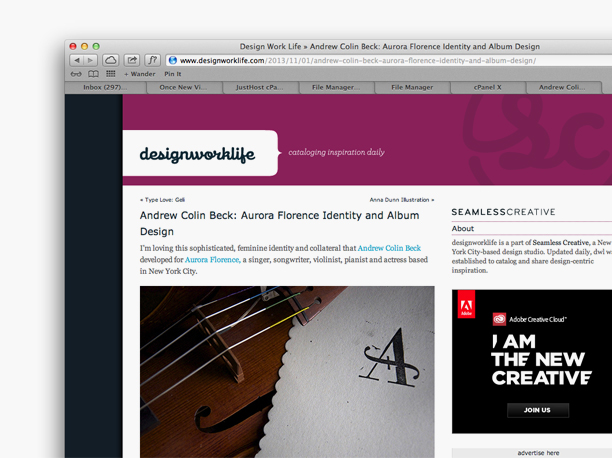Click the URL address field

[390, 61]
